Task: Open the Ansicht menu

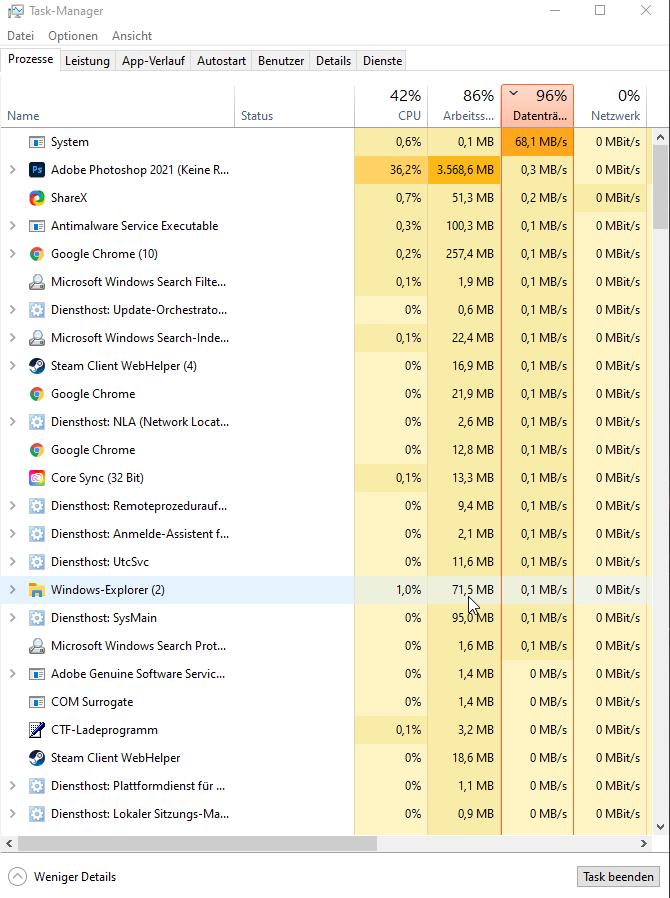Action: (x=132, y=36)
